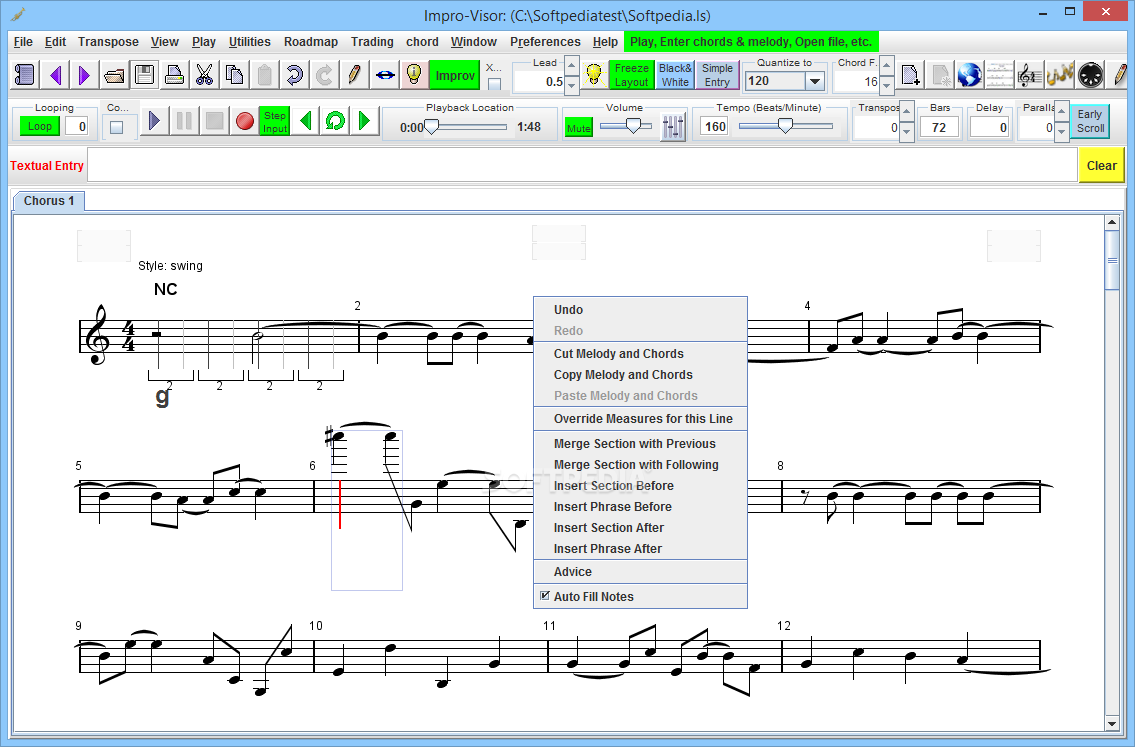1135x747 pixels.
Task: Copy selection with the copy icon
Action: click(x=235, y=75)
